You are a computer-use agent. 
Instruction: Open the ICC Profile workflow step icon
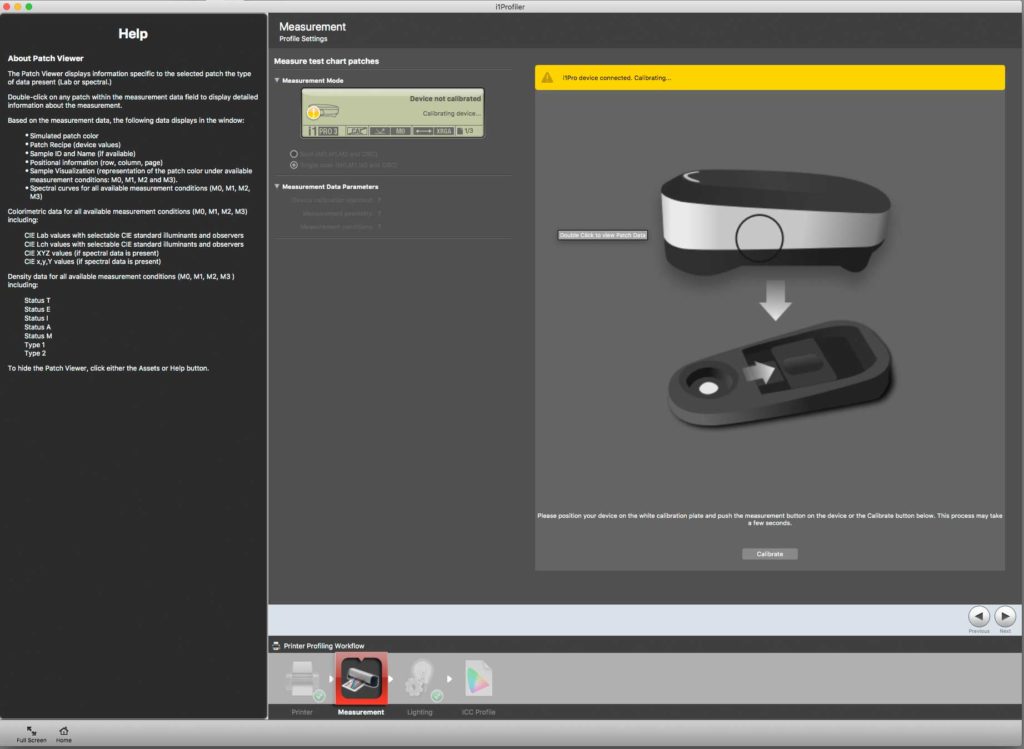click(479, 679)
